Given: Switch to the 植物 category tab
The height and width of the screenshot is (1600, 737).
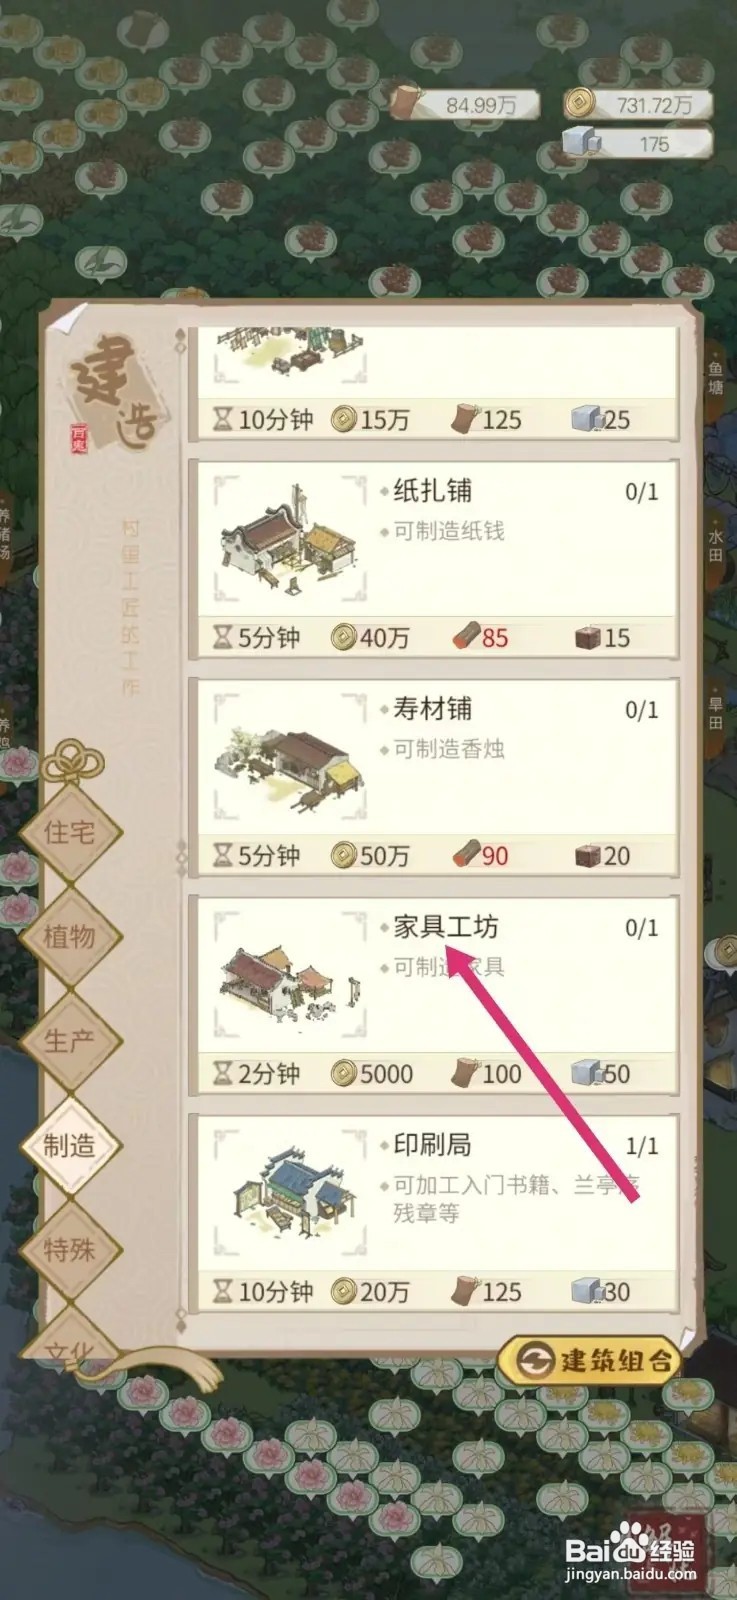Looking at the screenshot, I should (x=70, y=936).
